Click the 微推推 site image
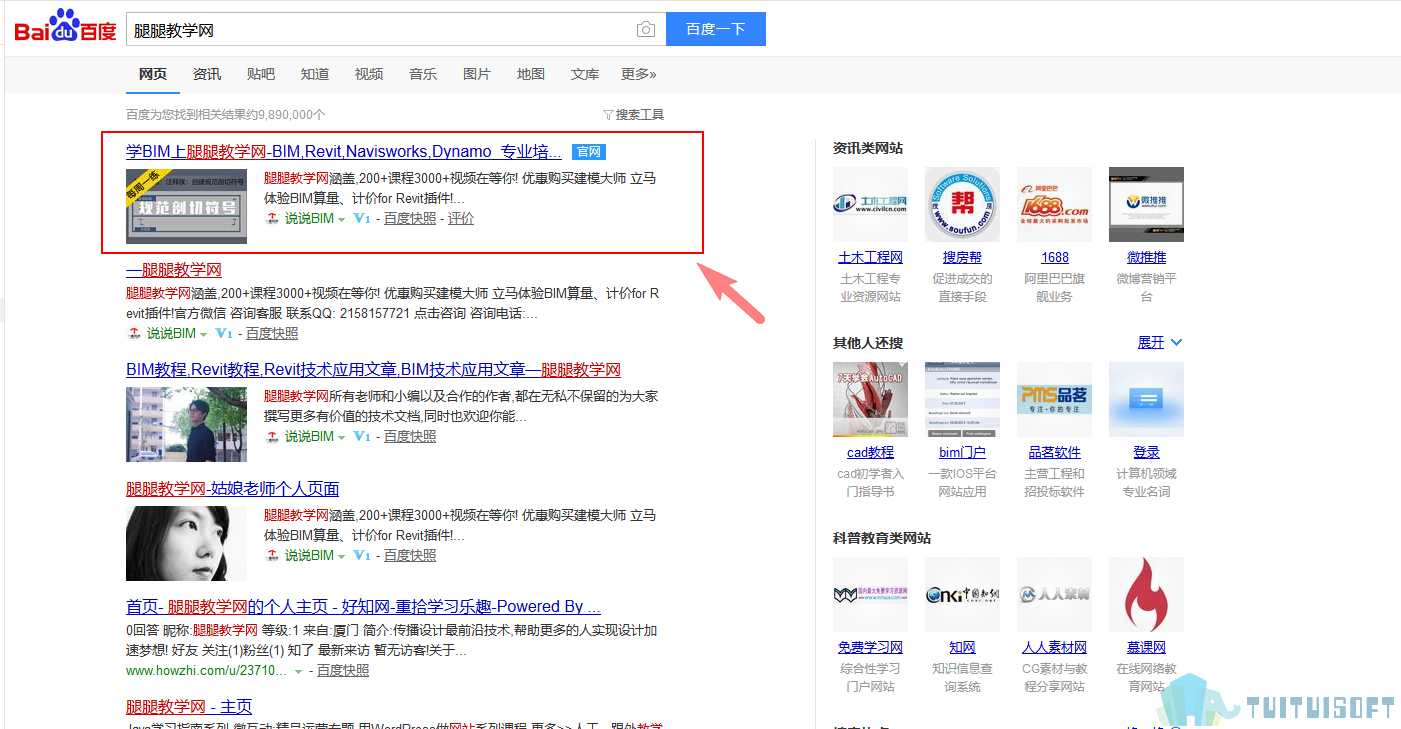The image size is (1401, 729). (1146, 204)
